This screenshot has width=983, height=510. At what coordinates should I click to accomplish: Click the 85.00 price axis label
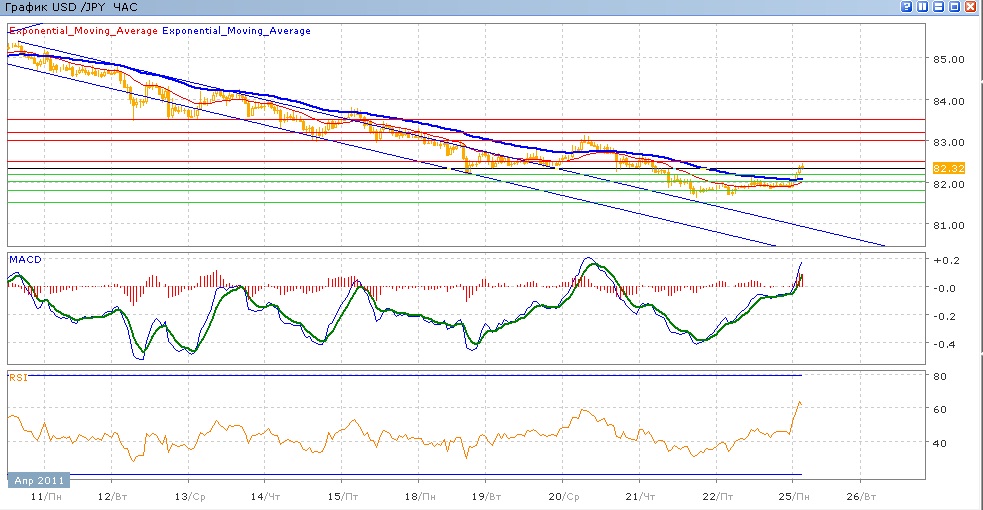coord(947,59)
